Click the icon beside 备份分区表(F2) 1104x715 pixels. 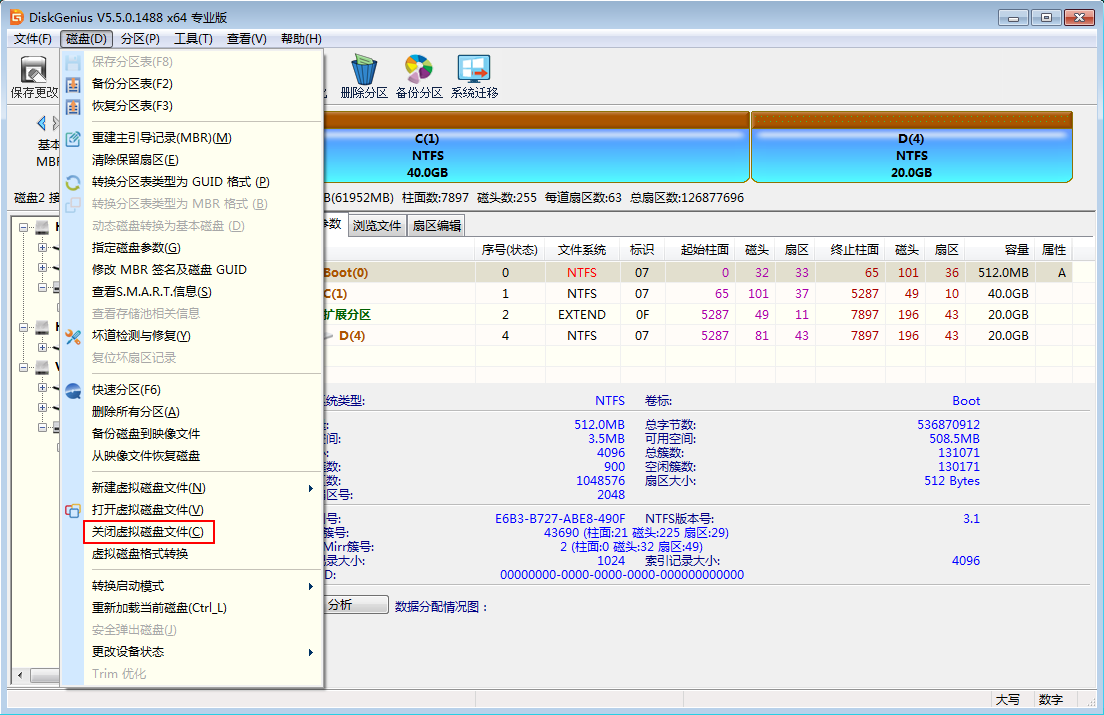click(x=73, y=84)
